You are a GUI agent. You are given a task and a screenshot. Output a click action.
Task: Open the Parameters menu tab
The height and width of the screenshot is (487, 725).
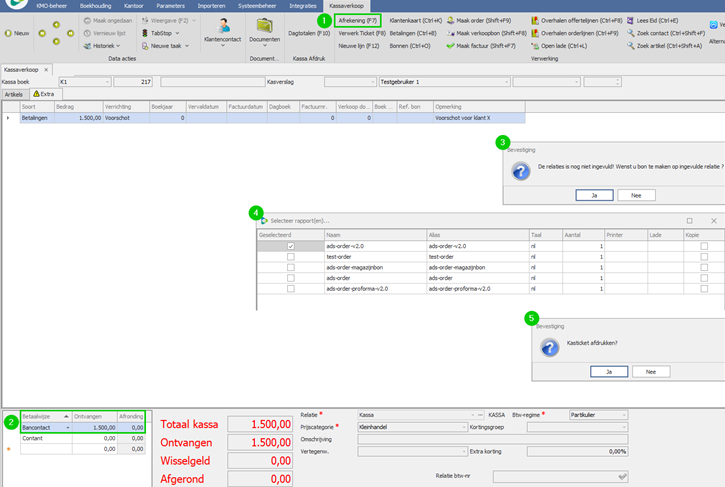(x=170, y=6)
